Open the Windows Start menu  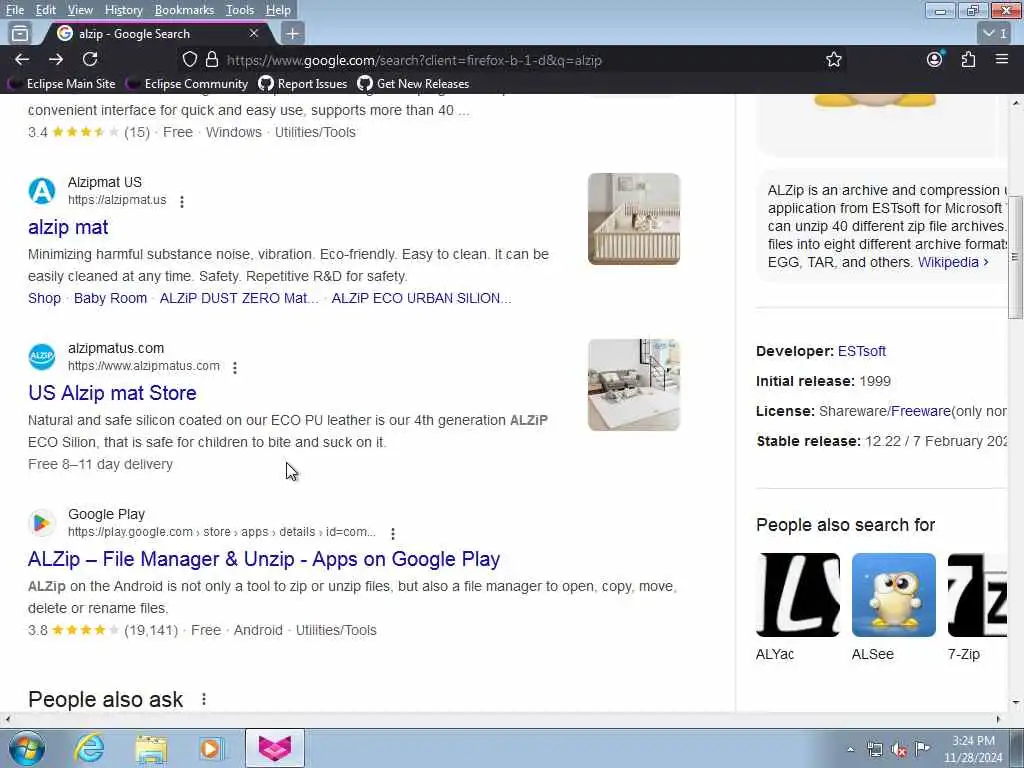click(26, 748)
